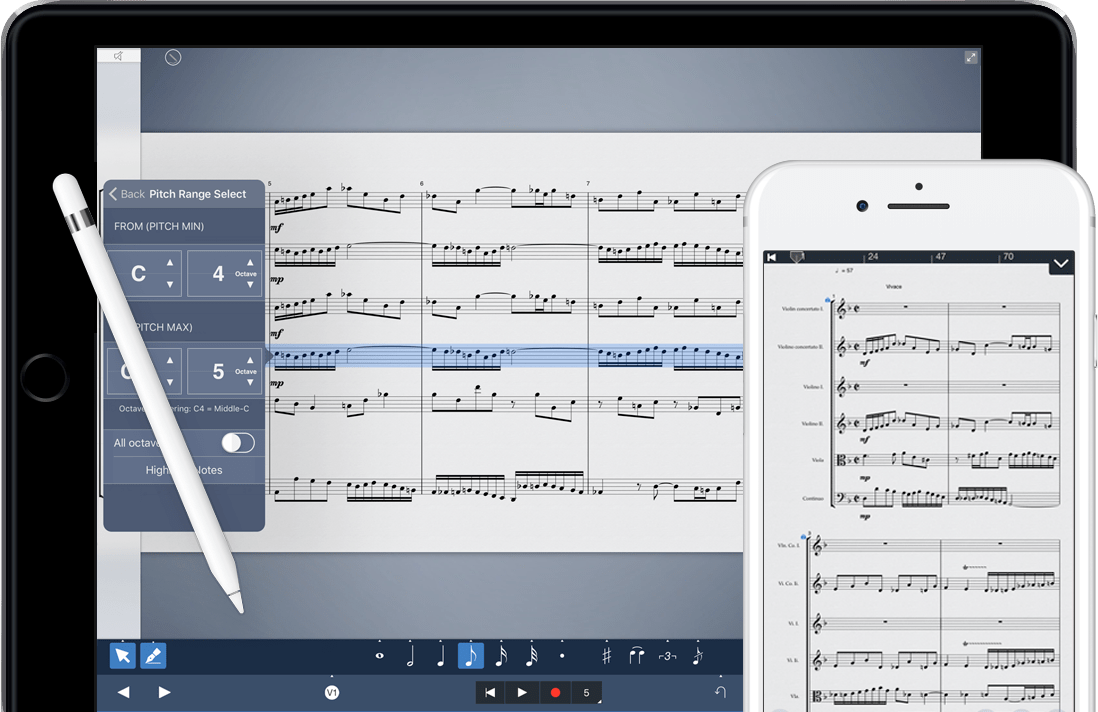Tap Highlight Notes
The width and height of the screenshot is (1098, 712).
pyautogui.click(x=183, y=470)
